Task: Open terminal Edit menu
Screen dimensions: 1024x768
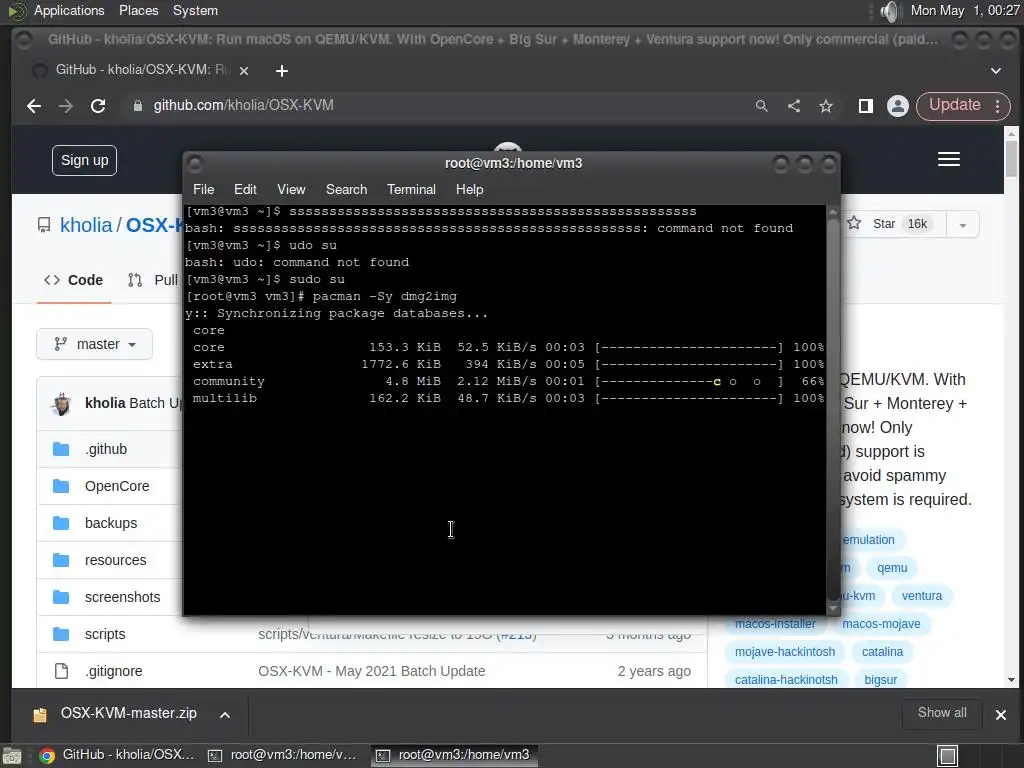Action: (245, 189)
